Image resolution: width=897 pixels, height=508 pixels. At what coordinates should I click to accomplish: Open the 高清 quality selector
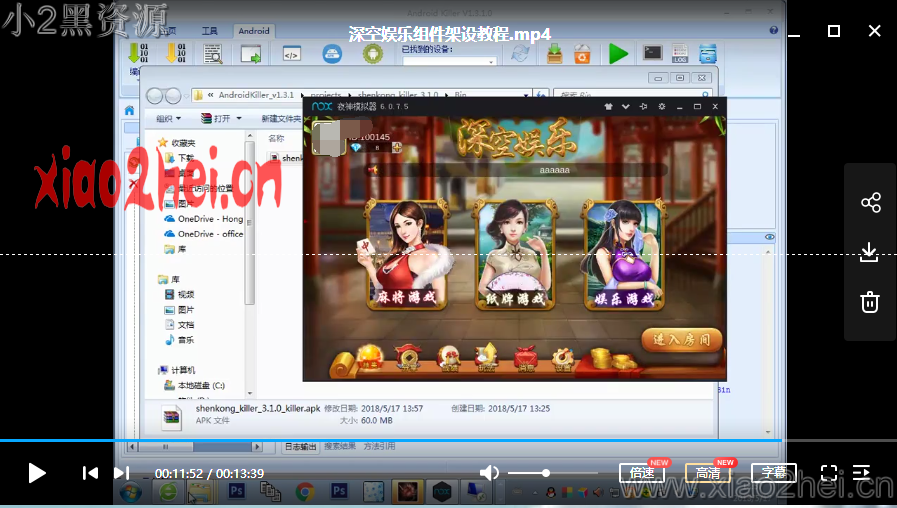click(708, 473)
